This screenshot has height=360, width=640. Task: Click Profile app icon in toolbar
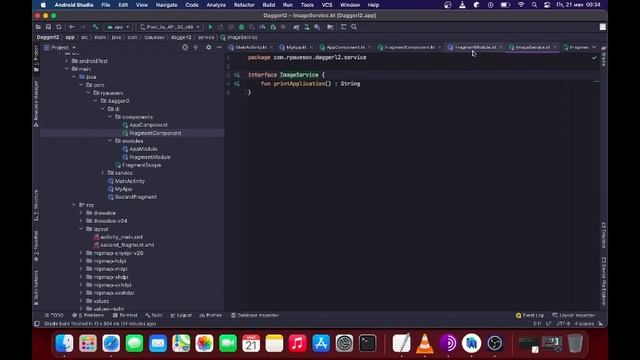pos(262,27)
